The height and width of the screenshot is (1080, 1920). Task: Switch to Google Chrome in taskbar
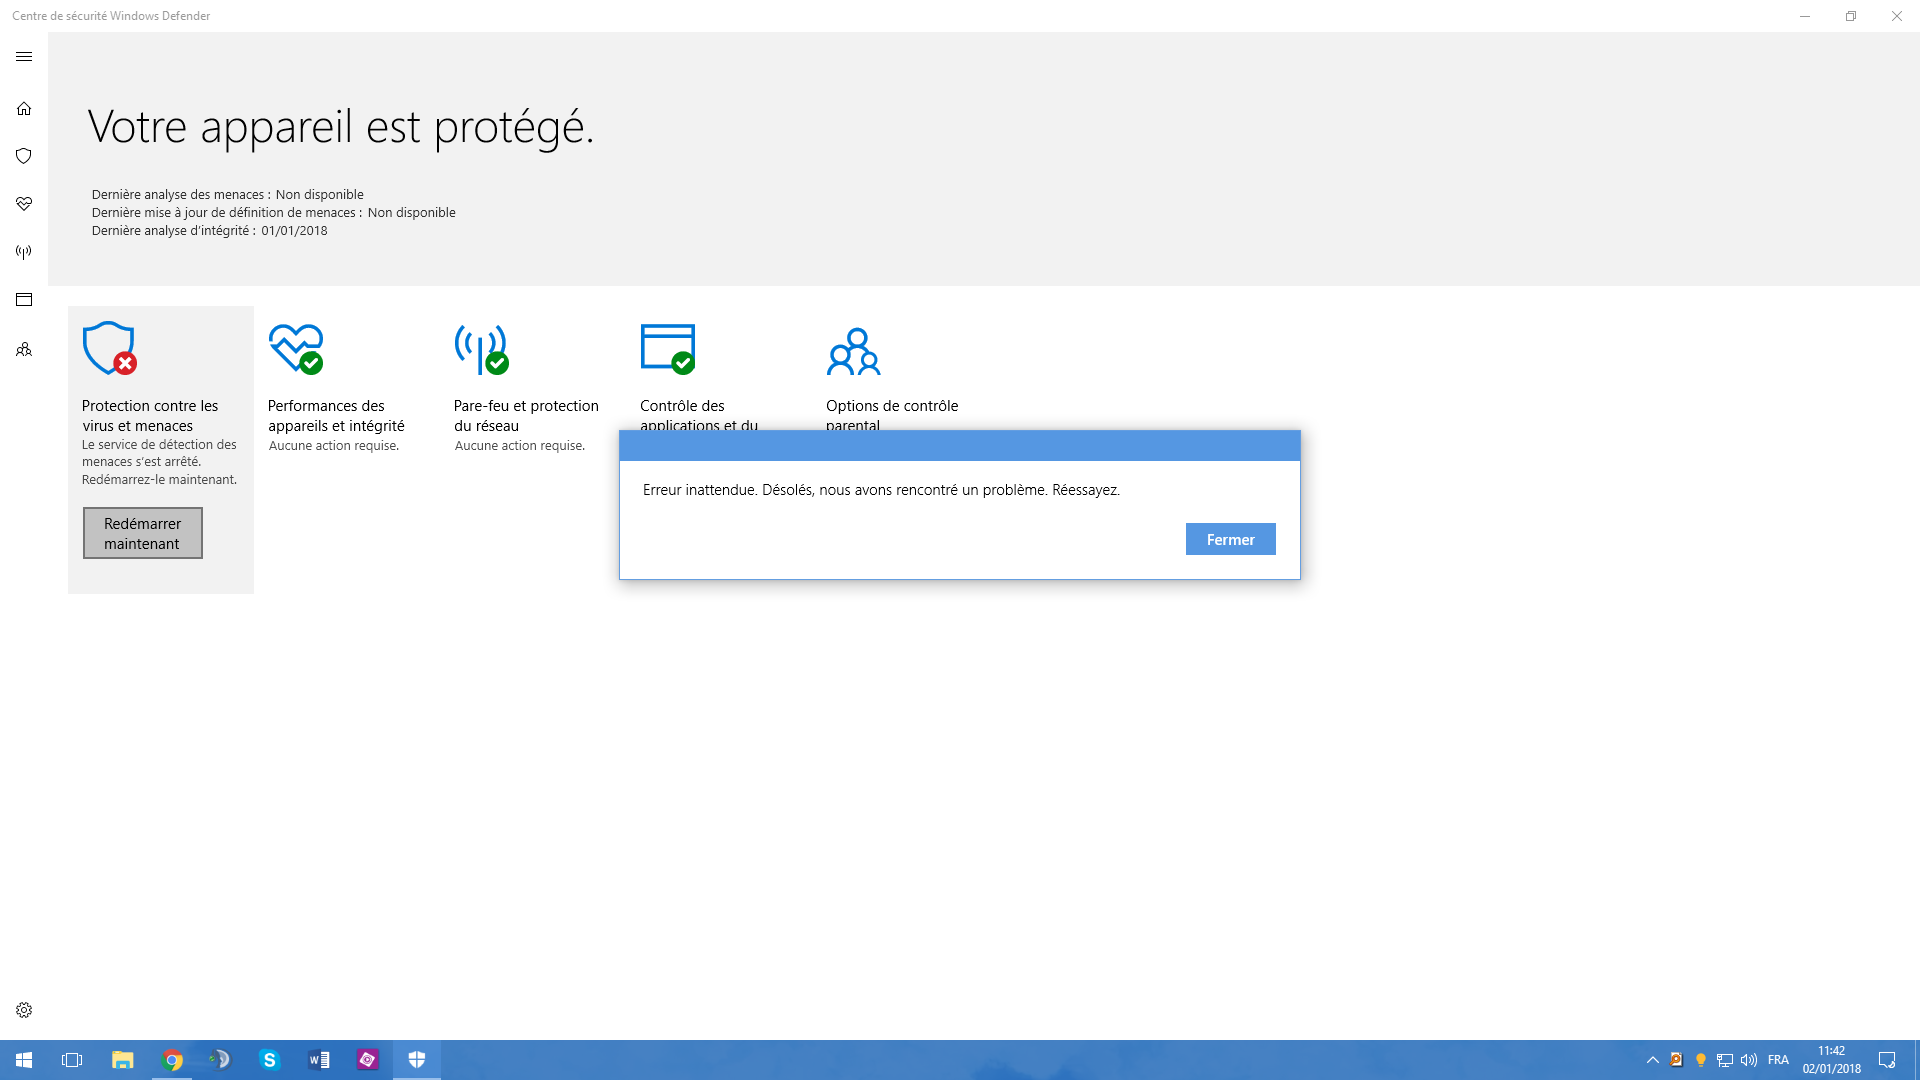tap(173, 1060)
